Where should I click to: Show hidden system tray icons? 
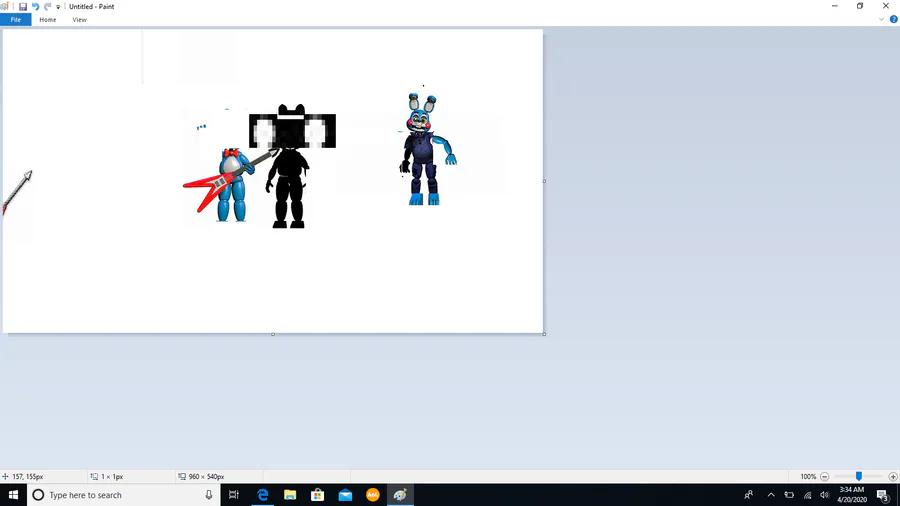(771, 495)
